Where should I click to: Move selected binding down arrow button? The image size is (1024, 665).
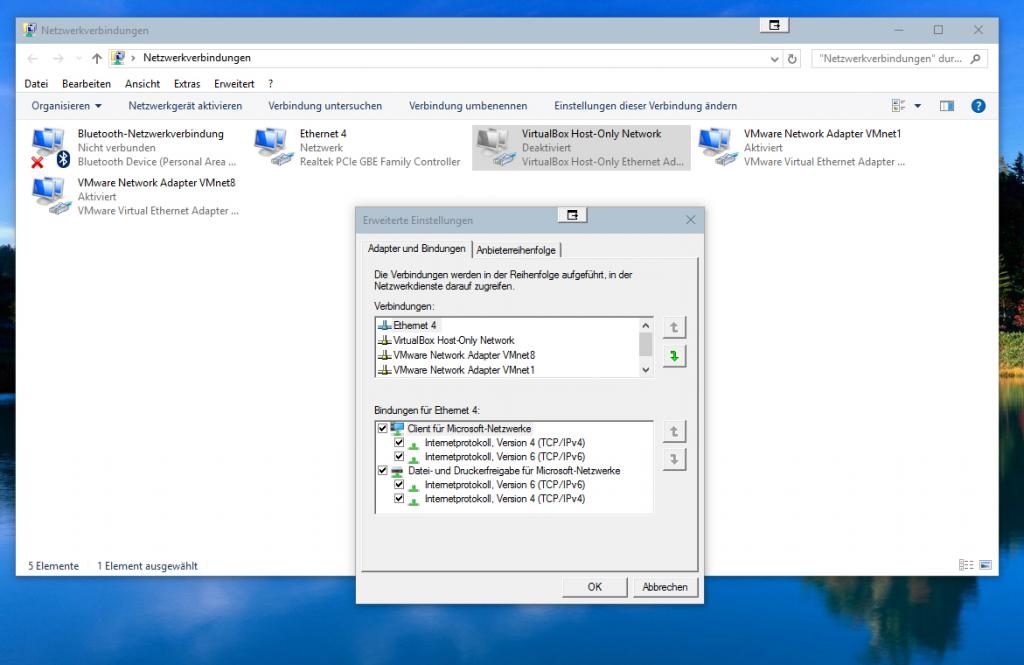coord(674,460)
